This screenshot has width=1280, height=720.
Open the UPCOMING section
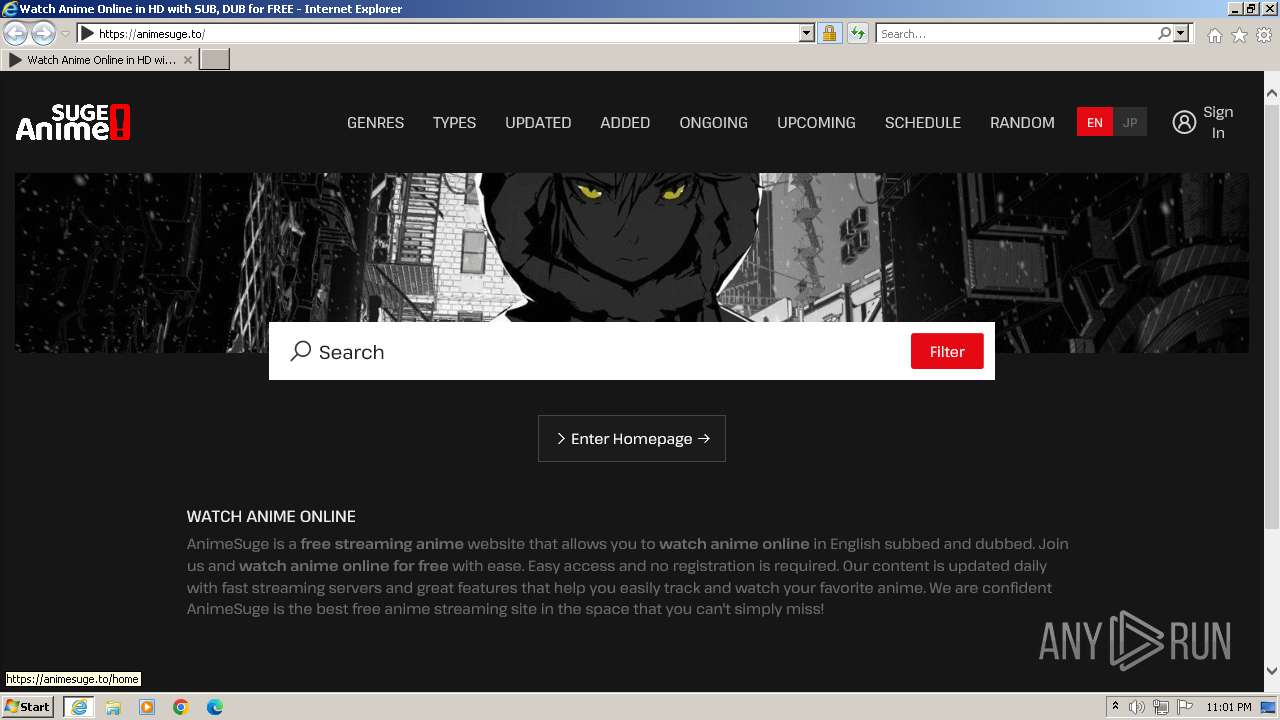pos(816,122)
